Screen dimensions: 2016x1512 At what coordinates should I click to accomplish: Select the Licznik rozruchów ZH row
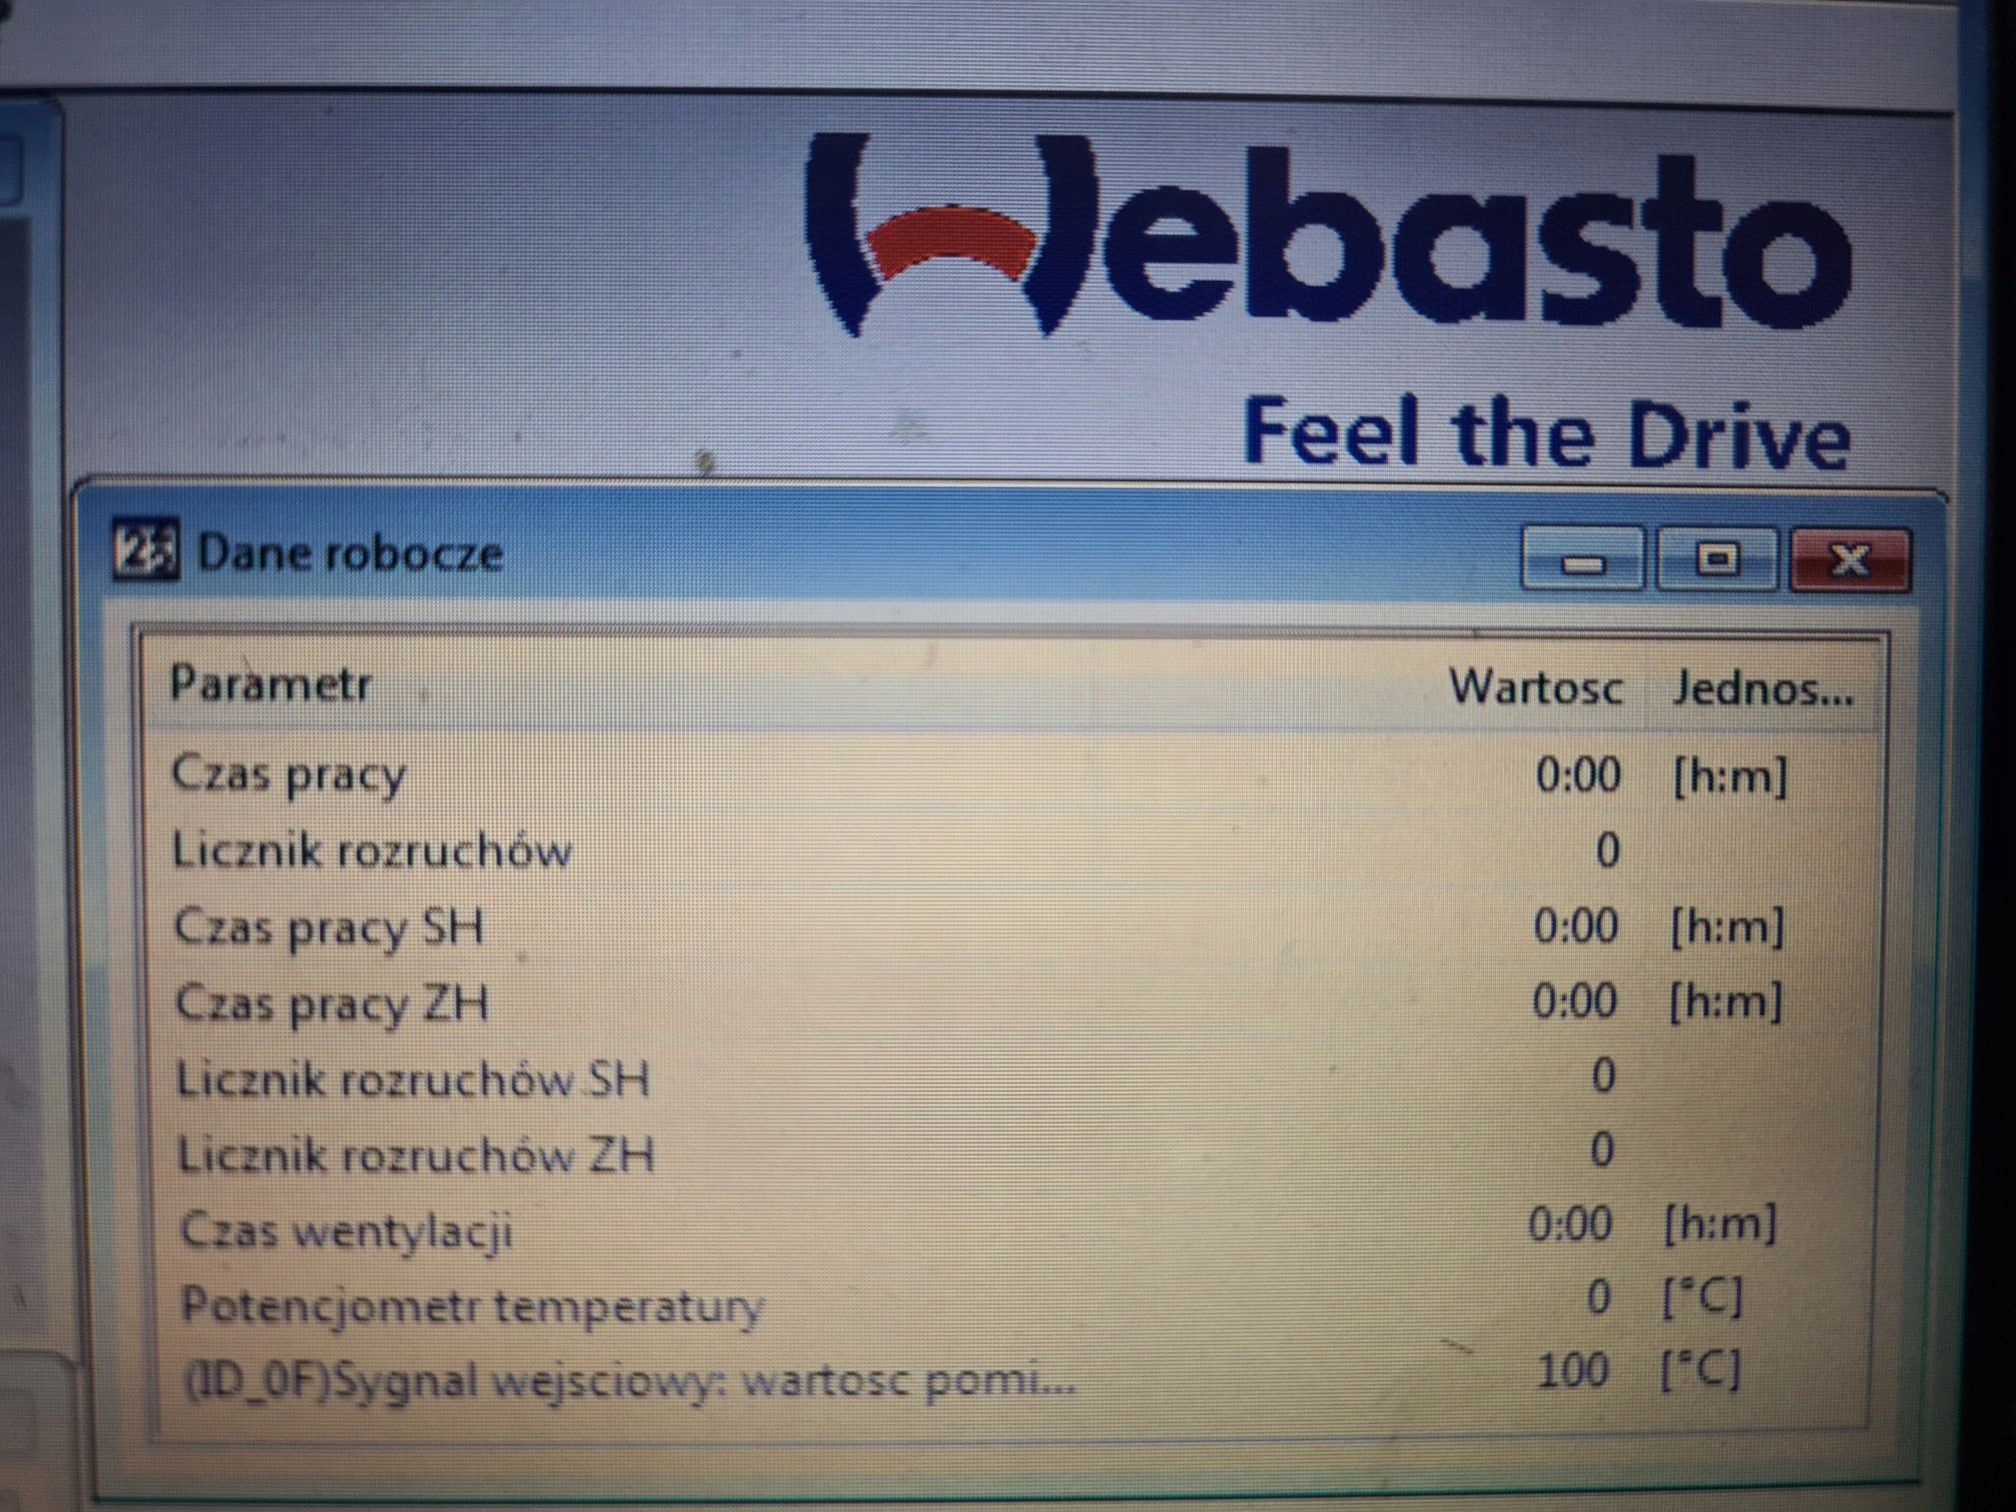click(415, 1156)
